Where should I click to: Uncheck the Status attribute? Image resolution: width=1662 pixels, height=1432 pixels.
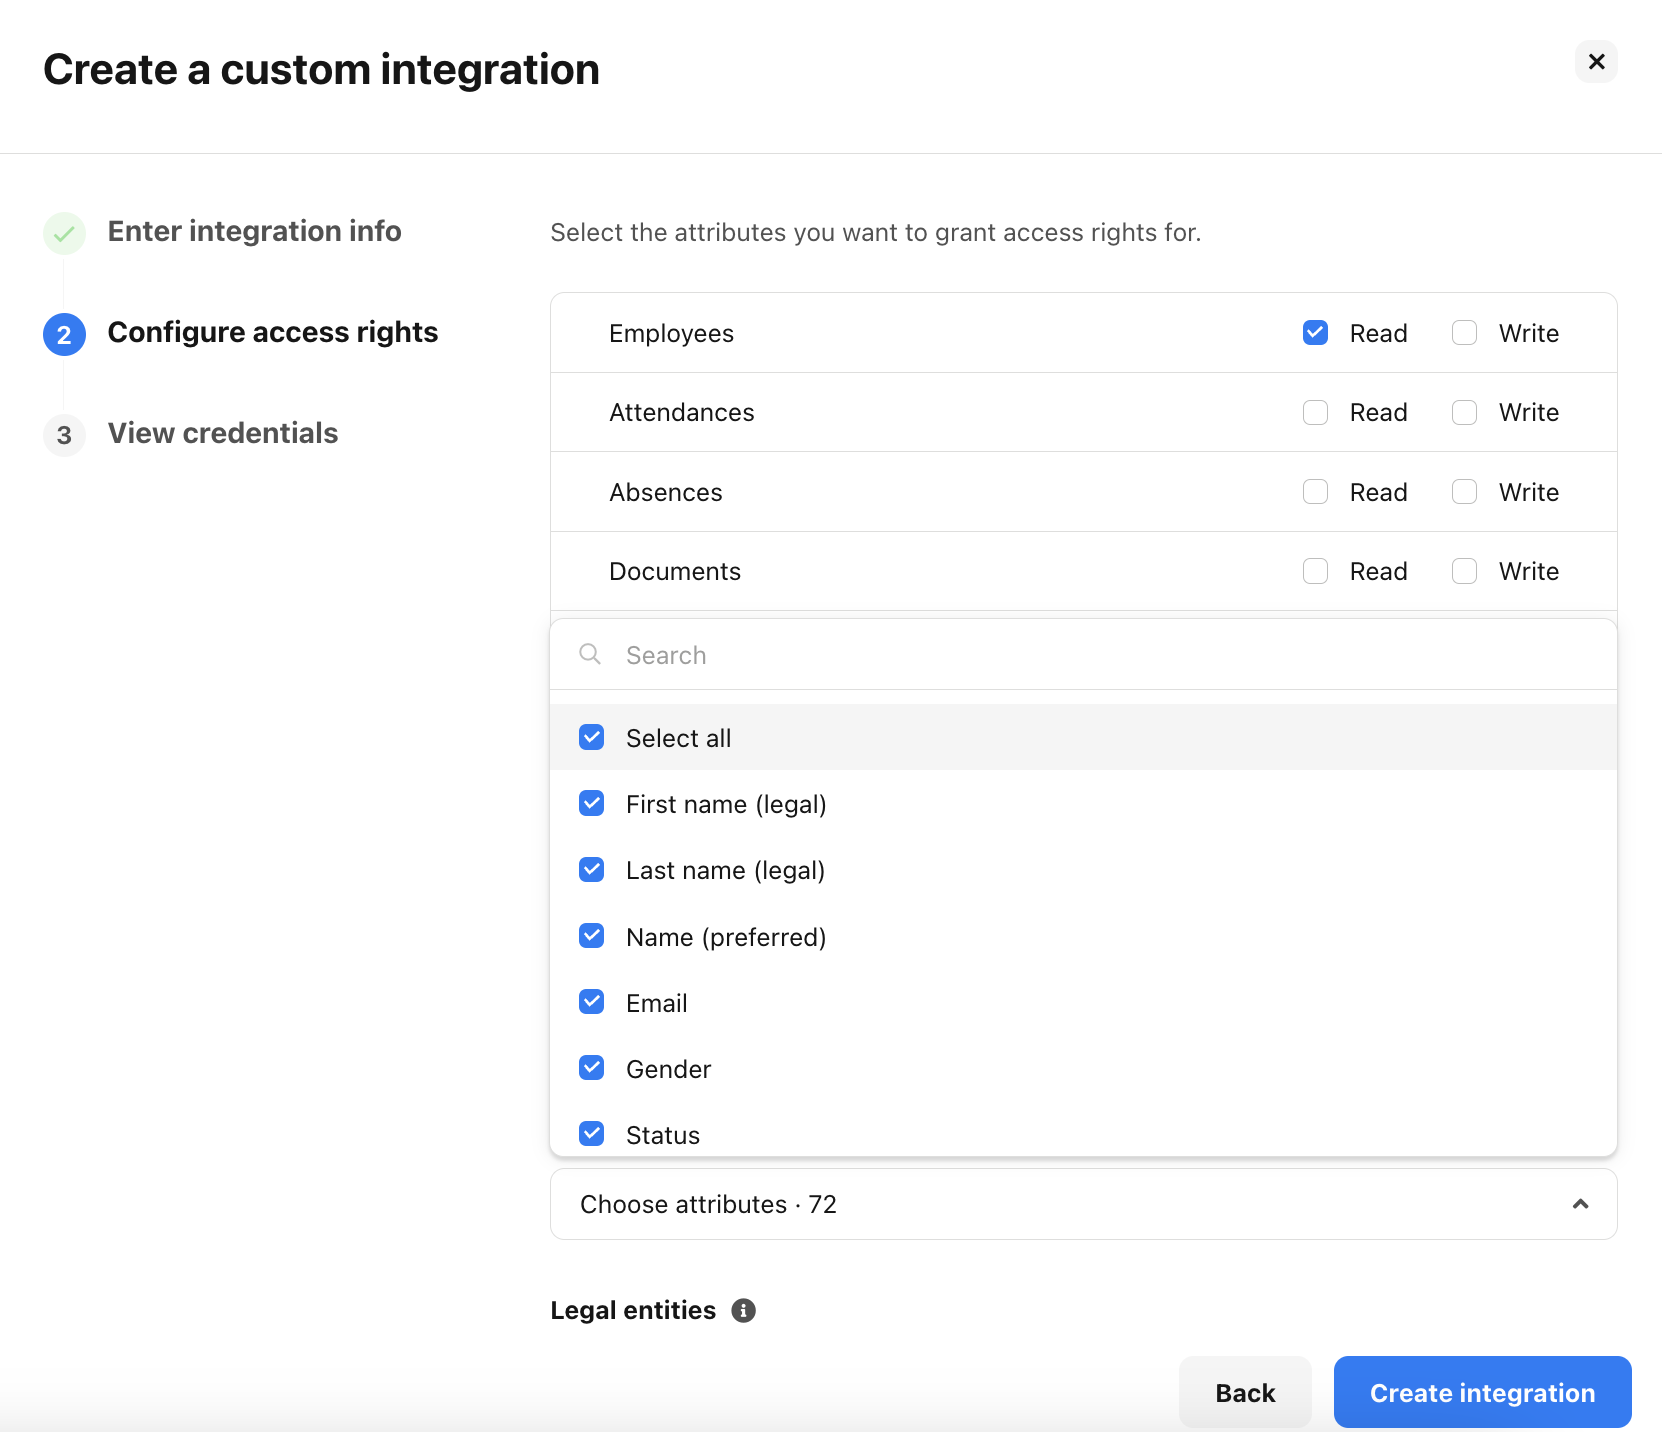tap(592, 1134)
